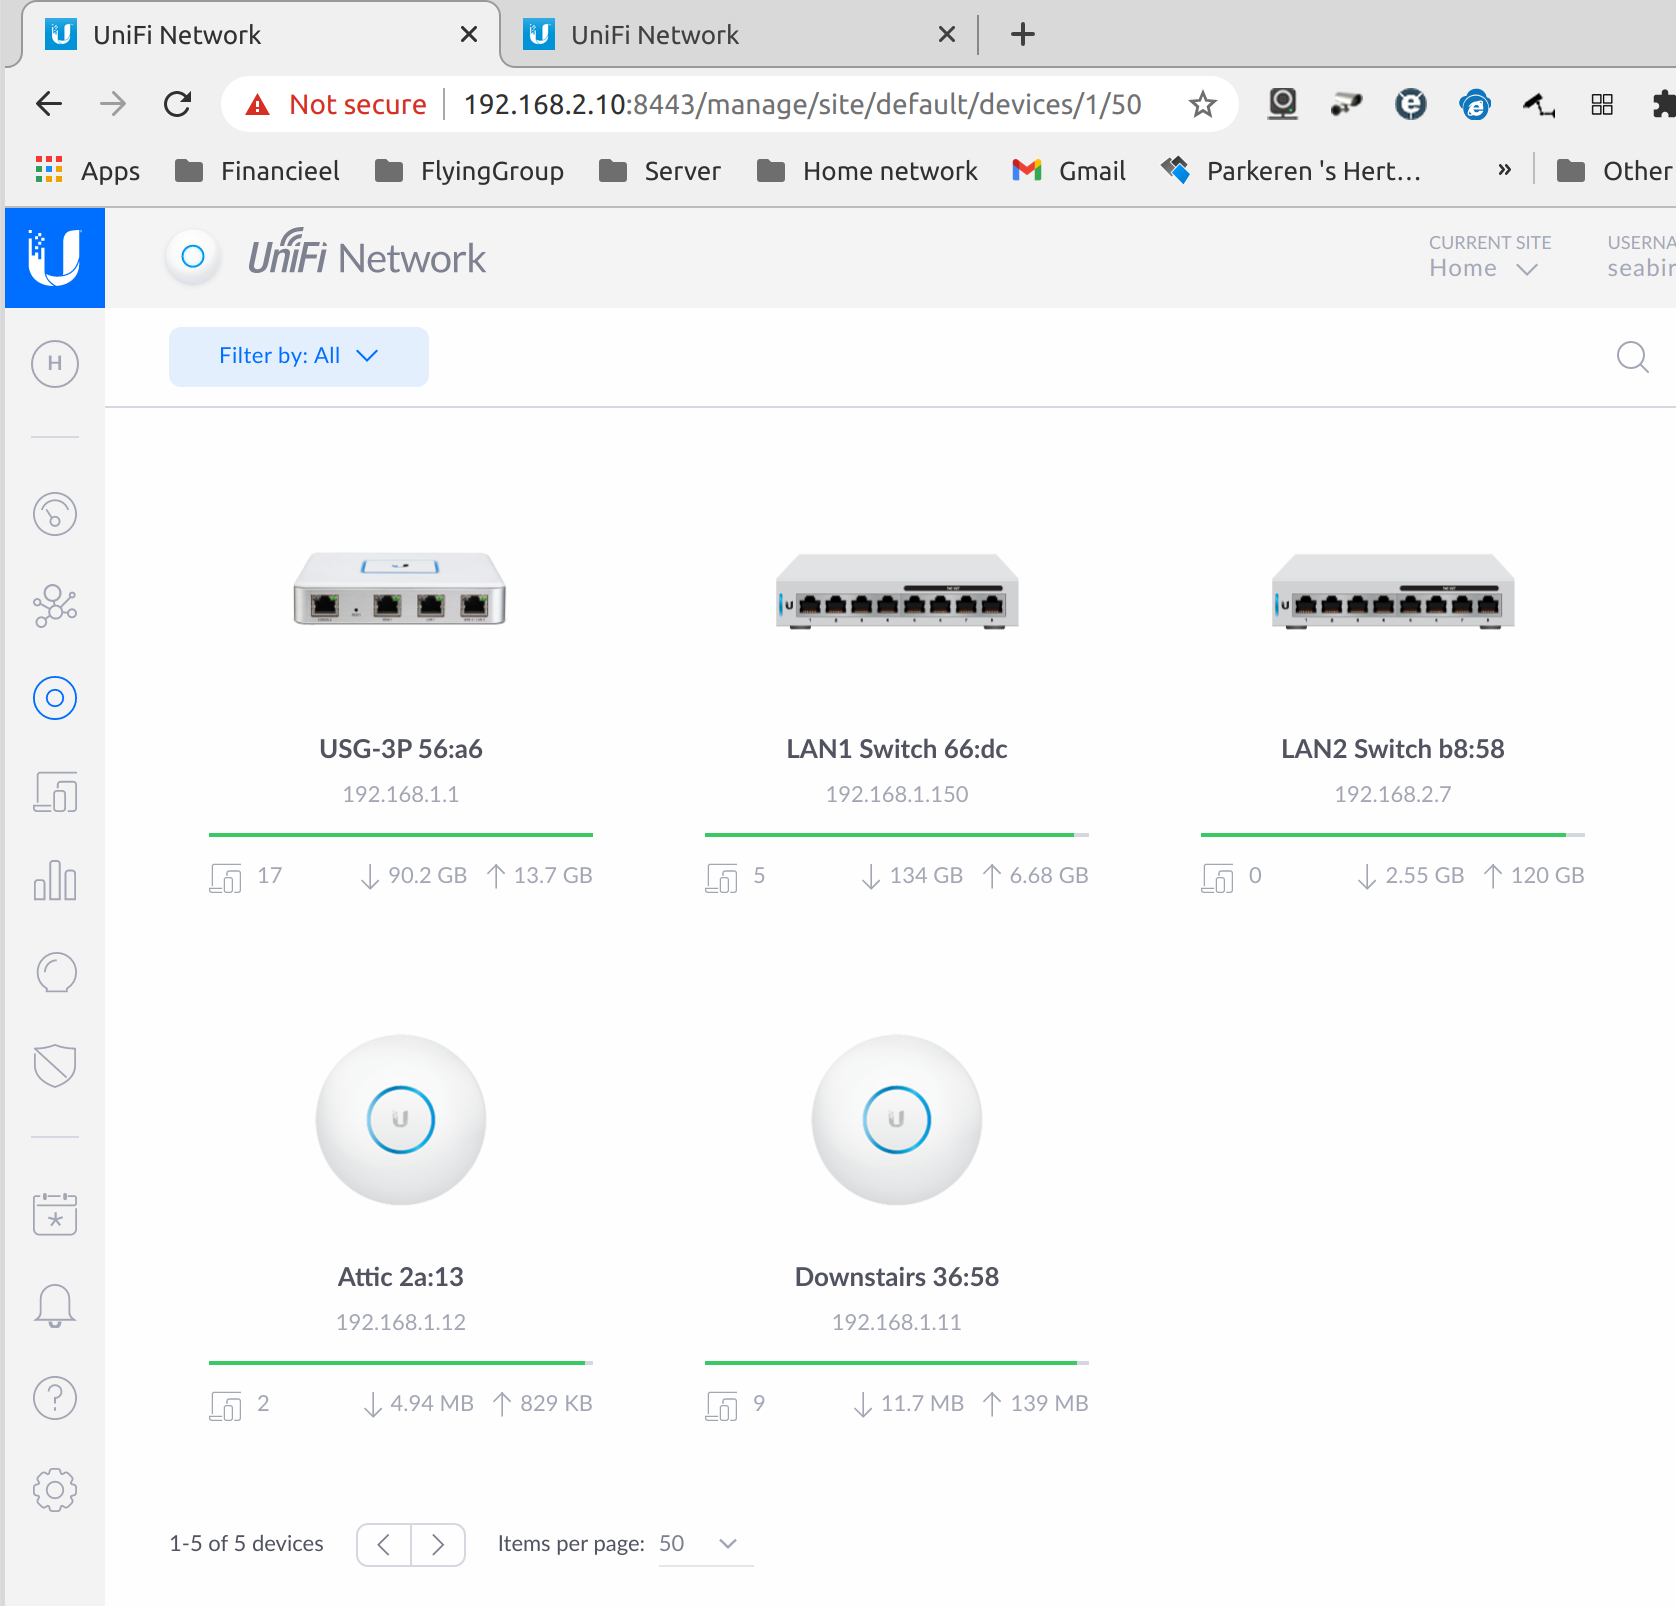This screenshot has height=1606, width=1676.
Task: Click the USG-3P green status bar
Action: coord(401,834)
